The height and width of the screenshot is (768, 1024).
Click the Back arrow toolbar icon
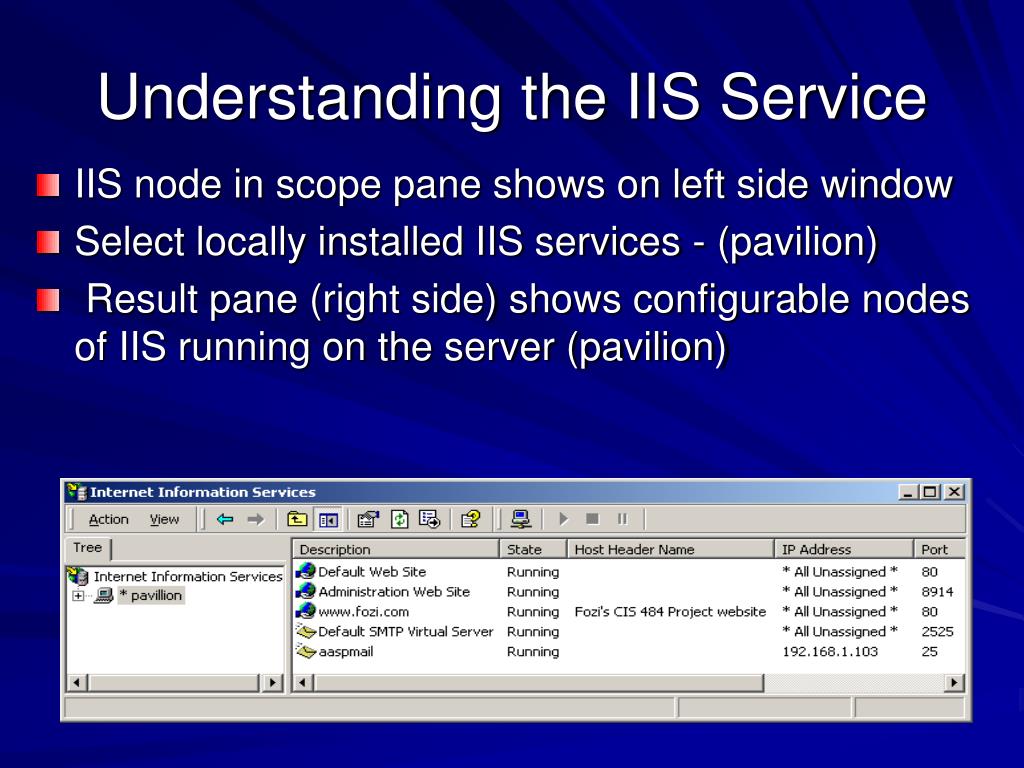click(225, 519)
